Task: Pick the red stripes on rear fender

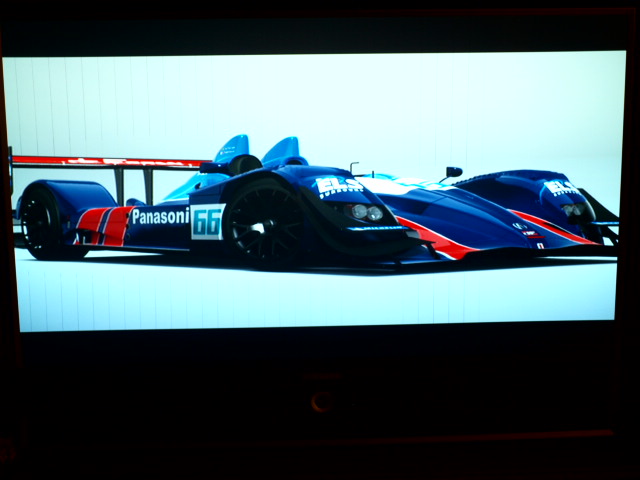Action: (x=104, y=225)
